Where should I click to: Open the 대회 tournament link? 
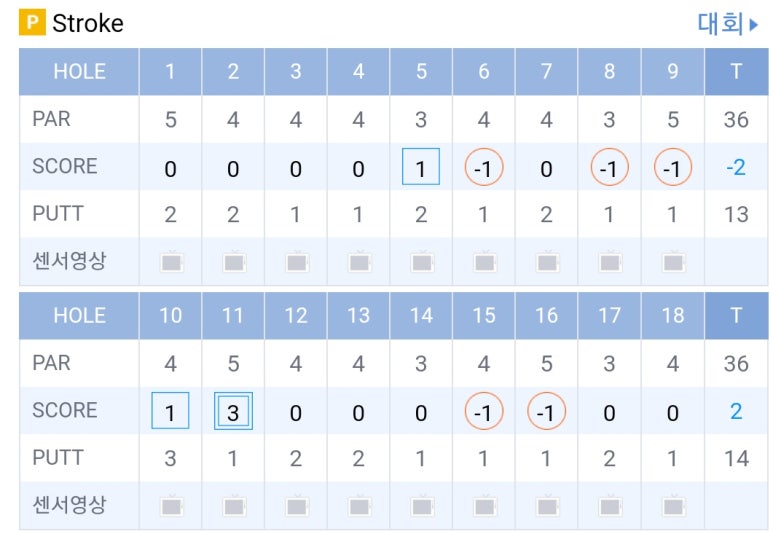coord(720,24)
